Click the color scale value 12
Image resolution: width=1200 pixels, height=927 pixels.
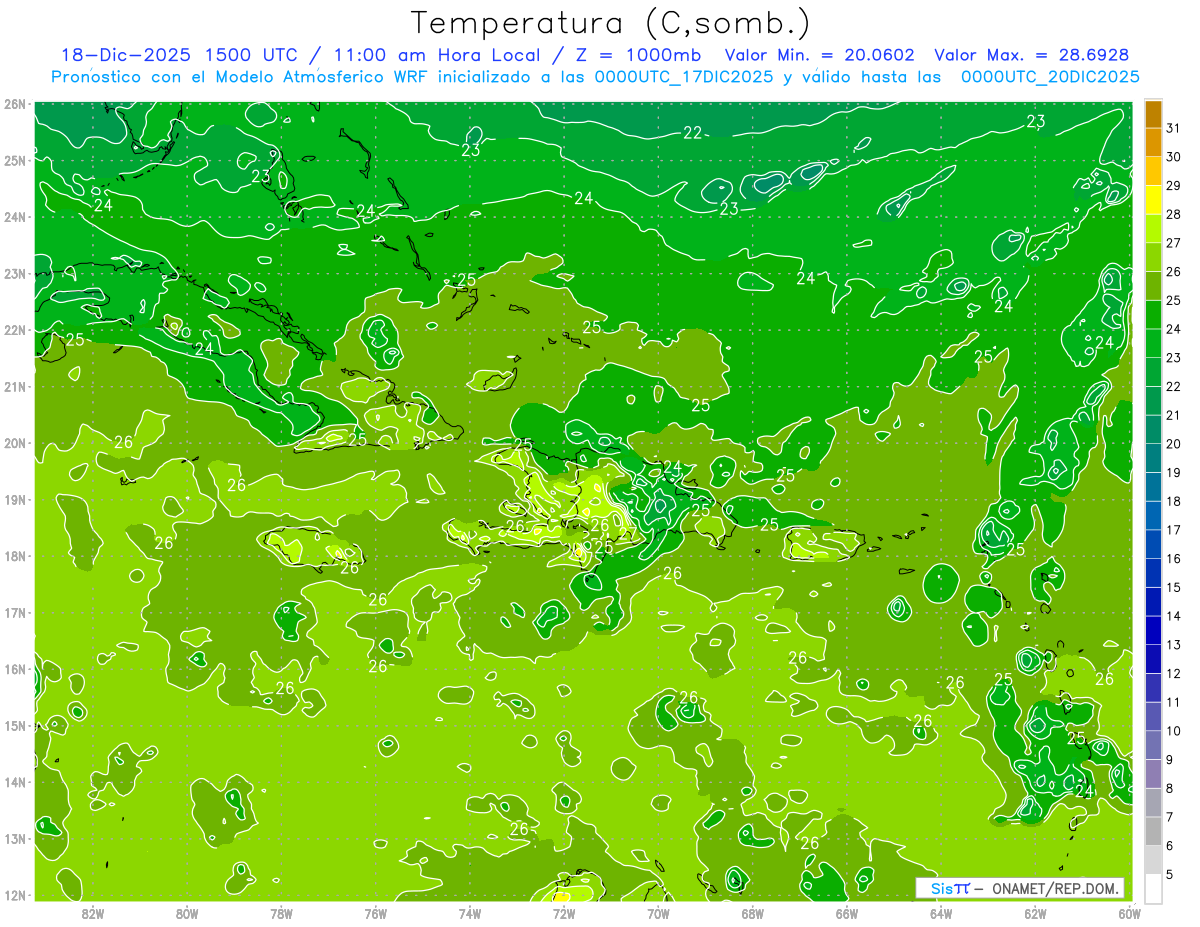(1174, 673)
